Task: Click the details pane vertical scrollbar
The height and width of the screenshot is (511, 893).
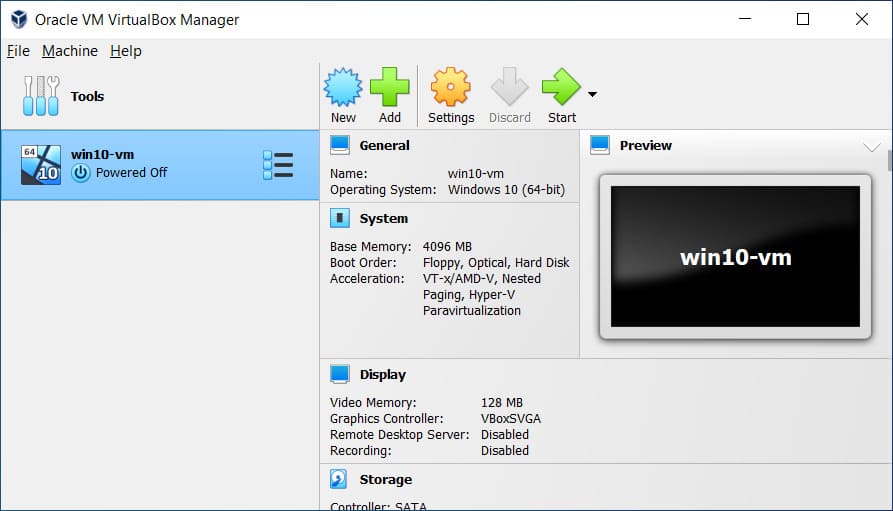Action: pos(888,161)
